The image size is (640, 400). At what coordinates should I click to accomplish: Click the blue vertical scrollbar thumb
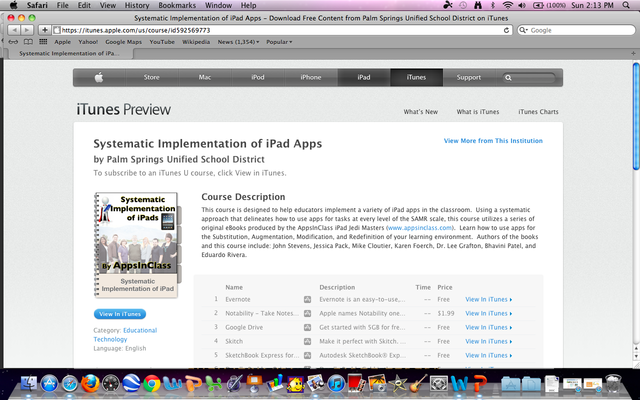click(x=636, y=116)
